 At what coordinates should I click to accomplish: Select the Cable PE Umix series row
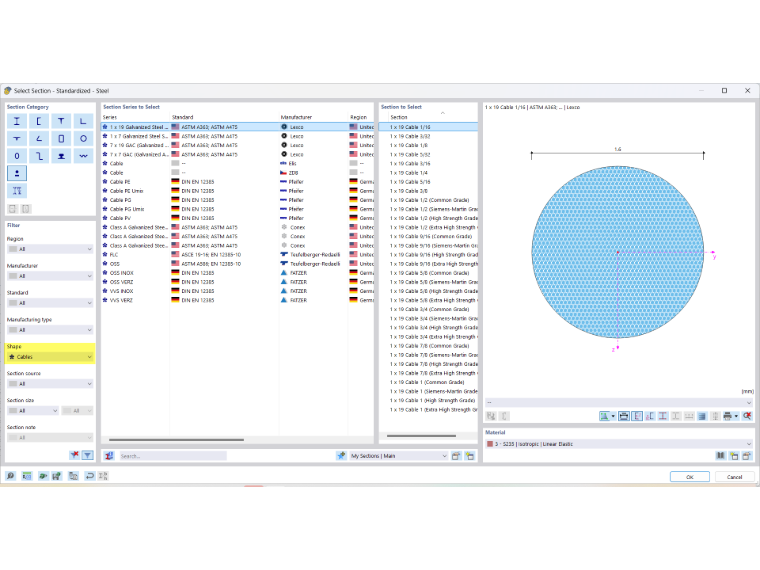click(238, 191)
